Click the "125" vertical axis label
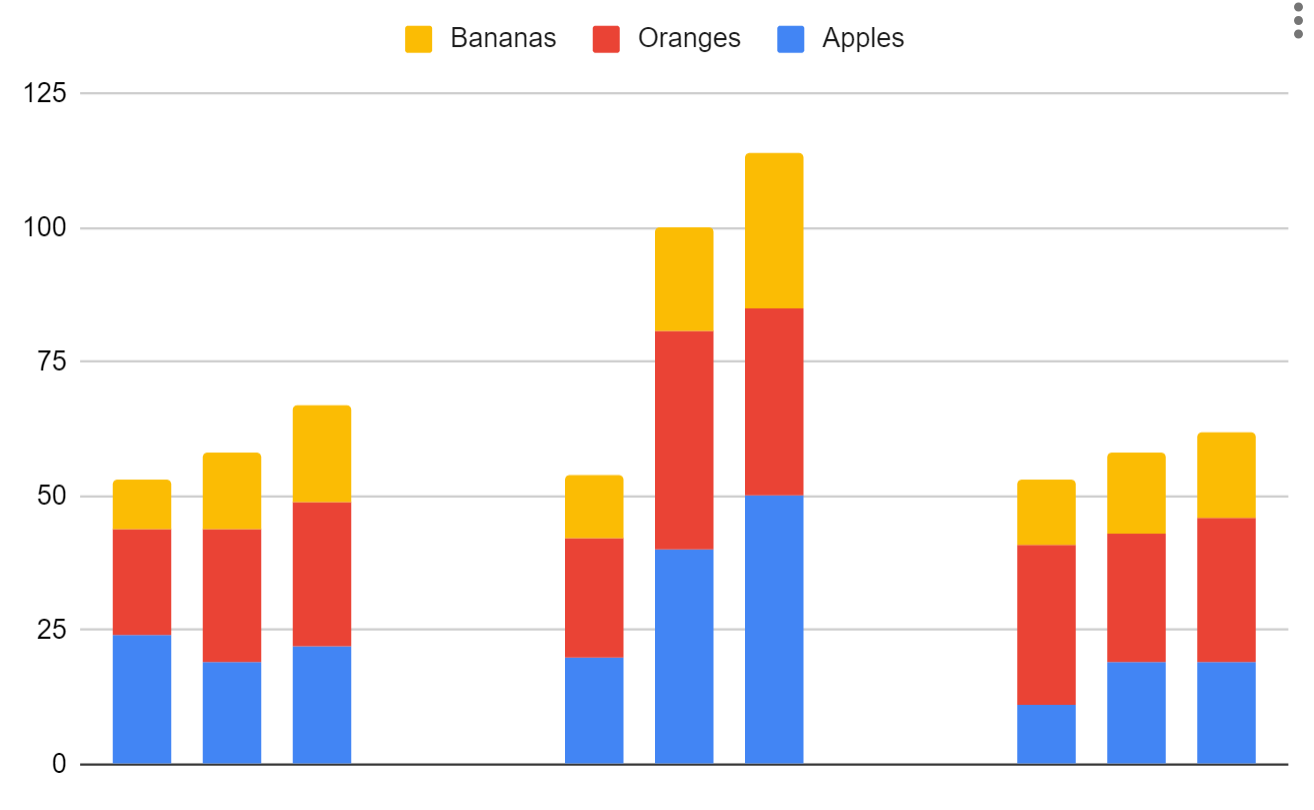The width and height of the screenshot is (1314, 810). point(45,94)
